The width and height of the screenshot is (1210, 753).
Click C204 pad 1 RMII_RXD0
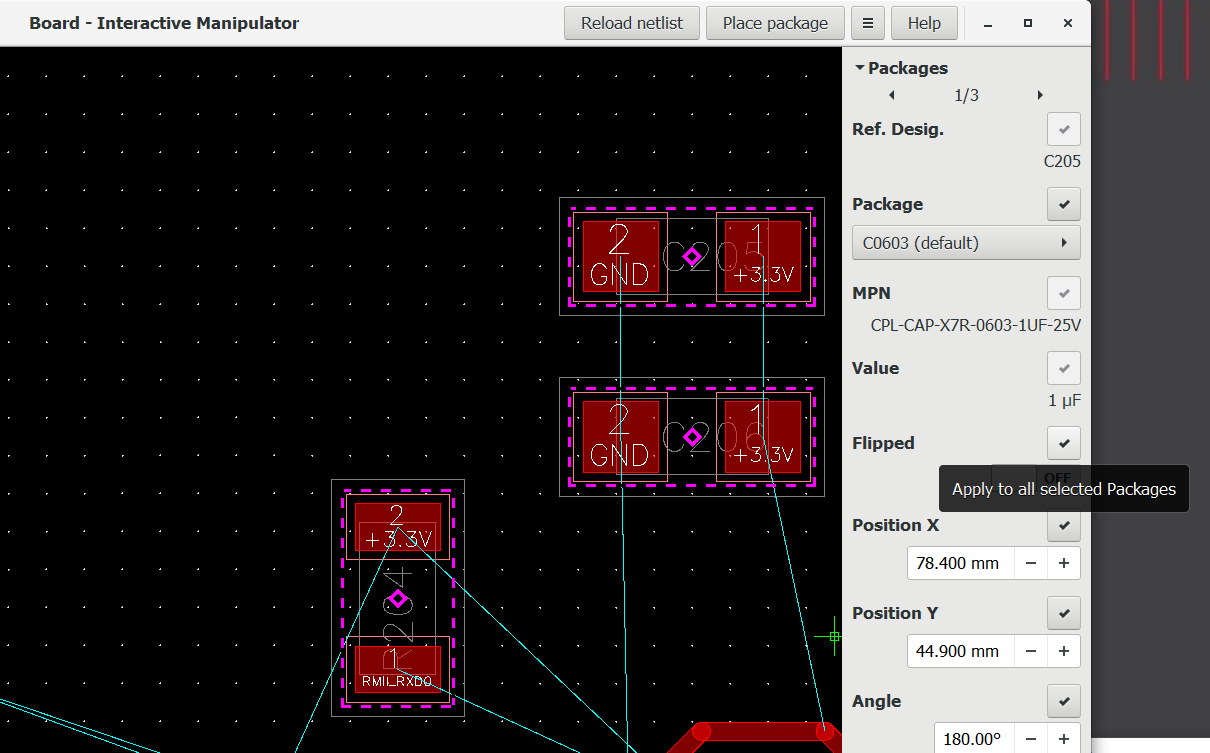pyautogui.click(x=398, y=670)
